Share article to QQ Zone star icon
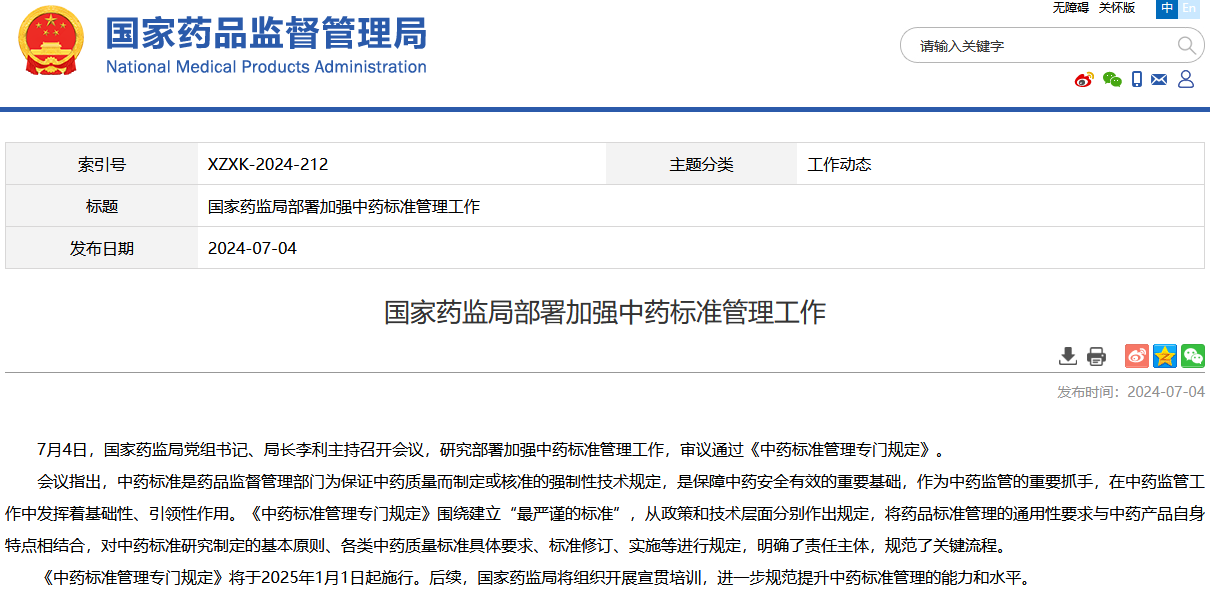This screenshot has width=1210, height=612. click(1165, 356)
